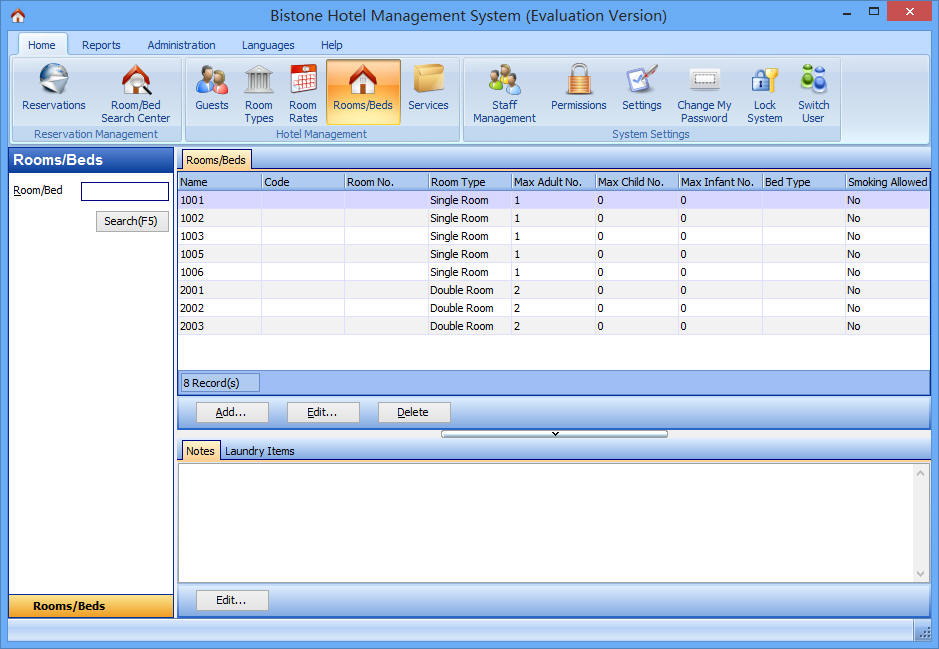Open the Reservations icon
939x649 pixels.
(54, 87)
